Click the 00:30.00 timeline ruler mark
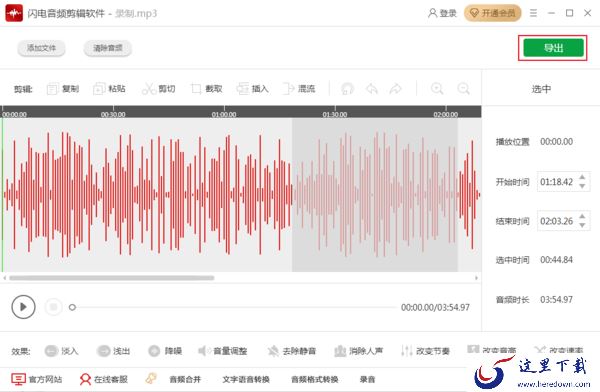Screen dimensions: 600x392 click(x=113, y=114)
